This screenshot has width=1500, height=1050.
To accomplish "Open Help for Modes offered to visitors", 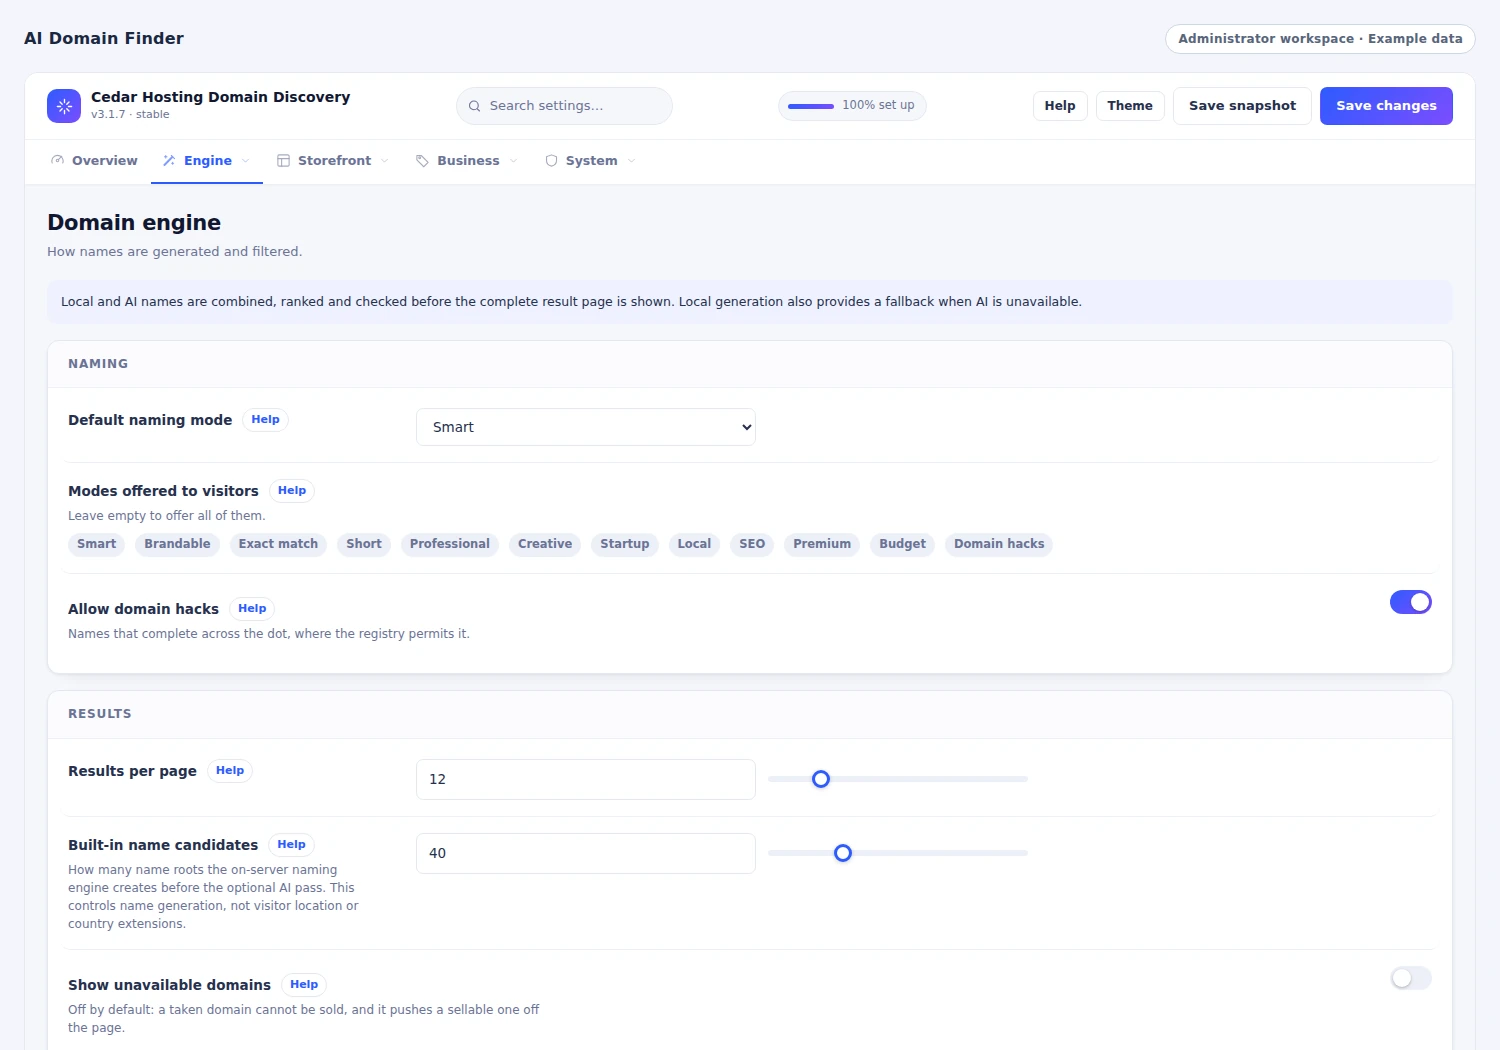I will pyautogui.click(x=292, y=491).
